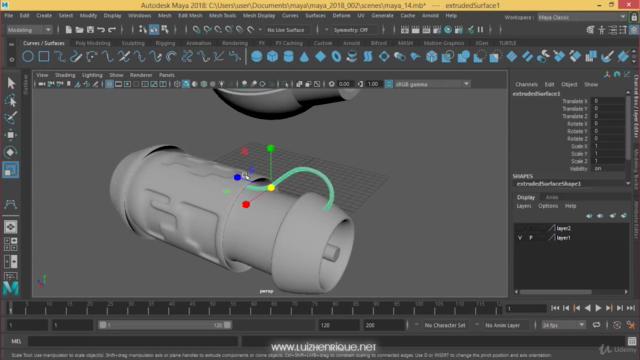Image resolution: width=640 pixels, height=360 pixels.
Task: Open the Curves menu
Action: coord(290,16)
